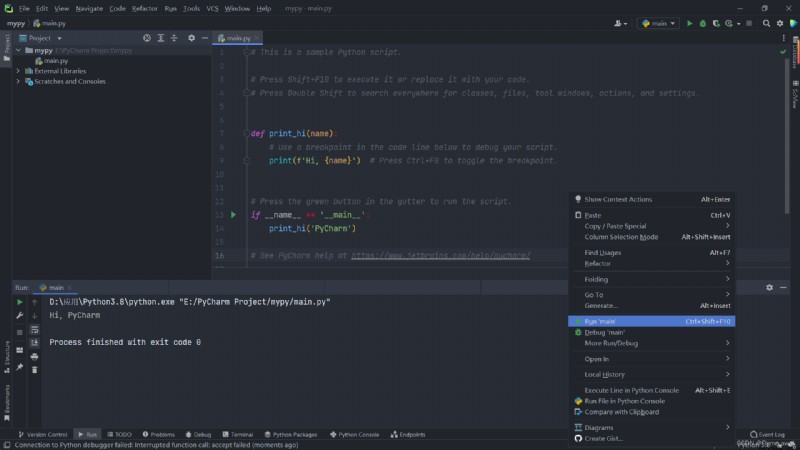
Task: Open the Terminal tool window
Action: pos(238,435)
